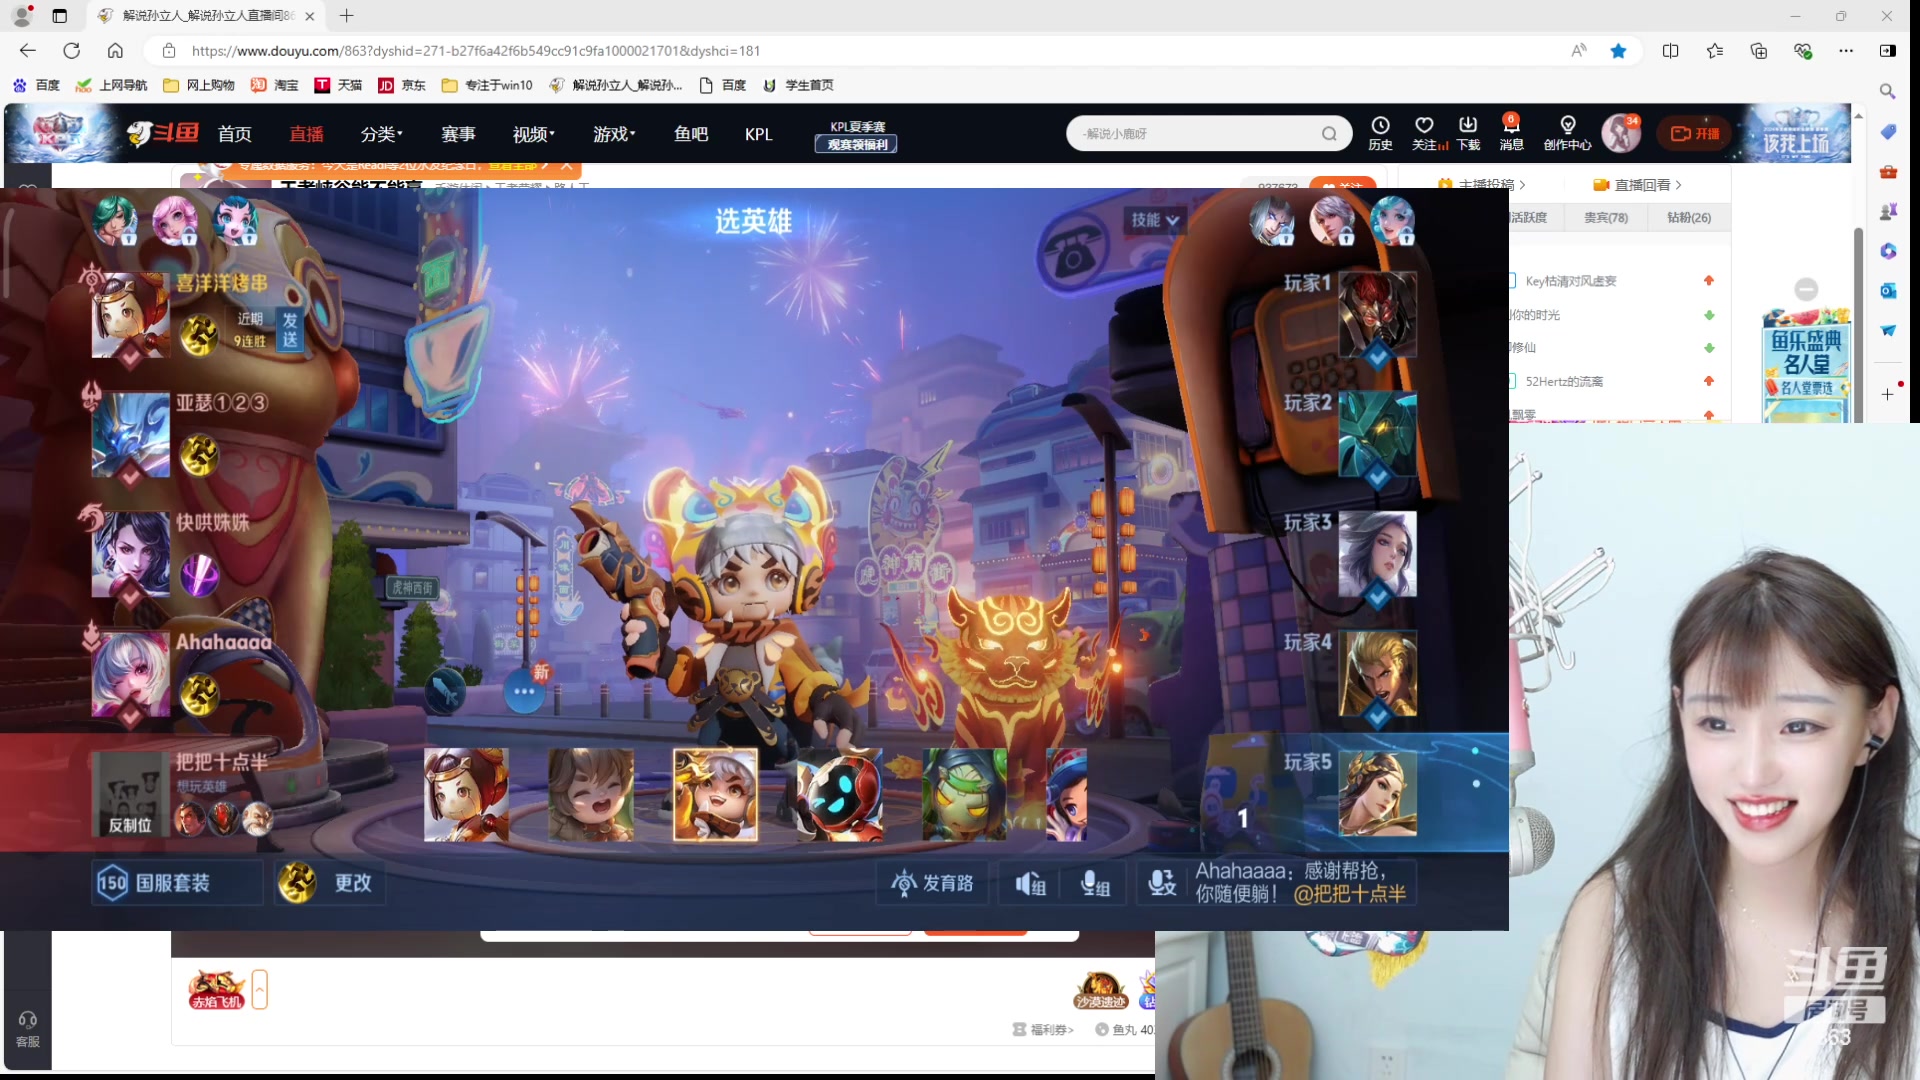This screenshot has width=1920, height=1080.
Task: Open the 创作中心 creator center icon
Action: pyautogui.click(x=1567, y=133)
